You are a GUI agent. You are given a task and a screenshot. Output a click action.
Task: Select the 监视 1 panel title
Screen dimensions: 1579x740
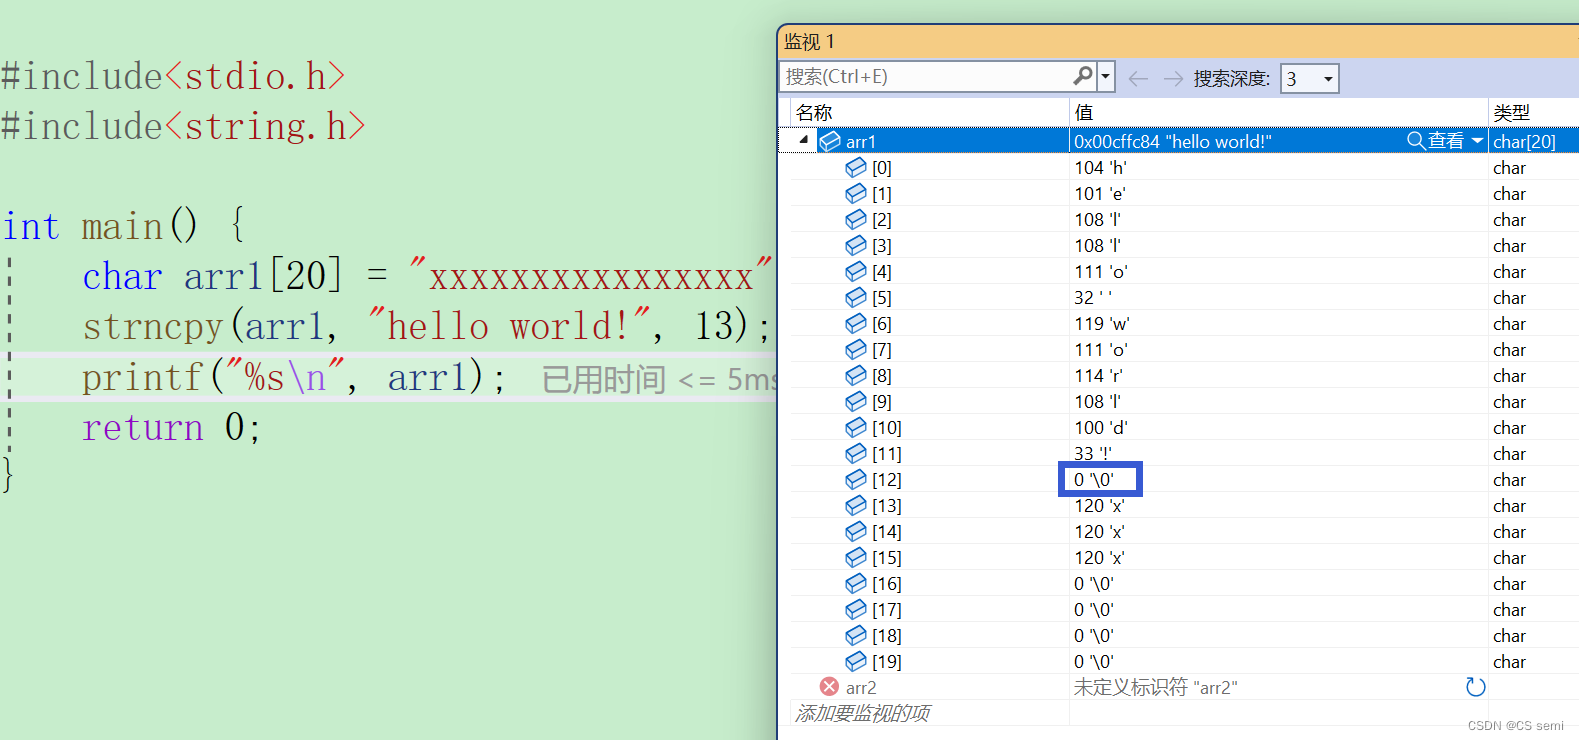click(809, 41)
